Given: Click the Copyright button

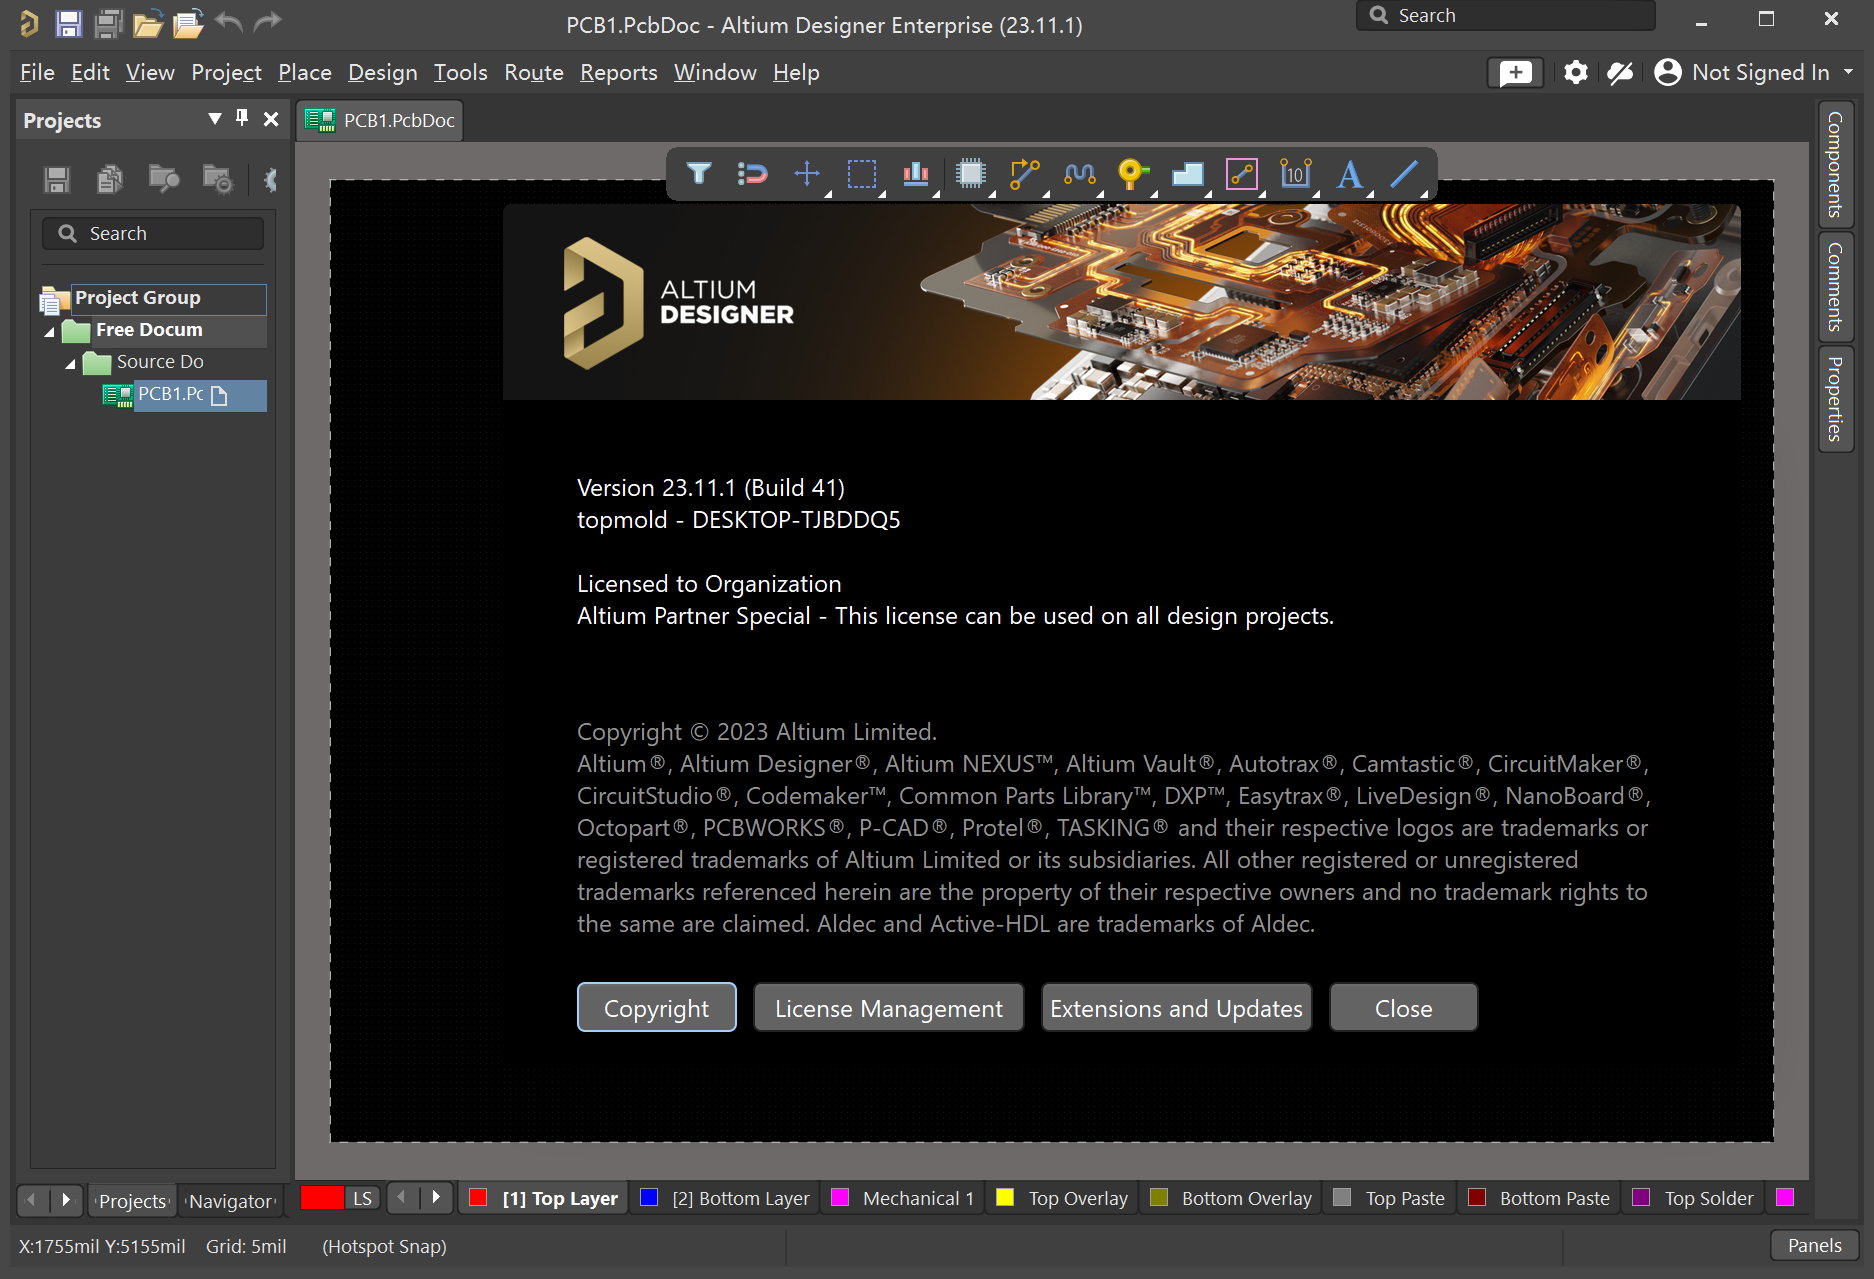Looking at the screenshot, I should click(x=656, y=1008).
